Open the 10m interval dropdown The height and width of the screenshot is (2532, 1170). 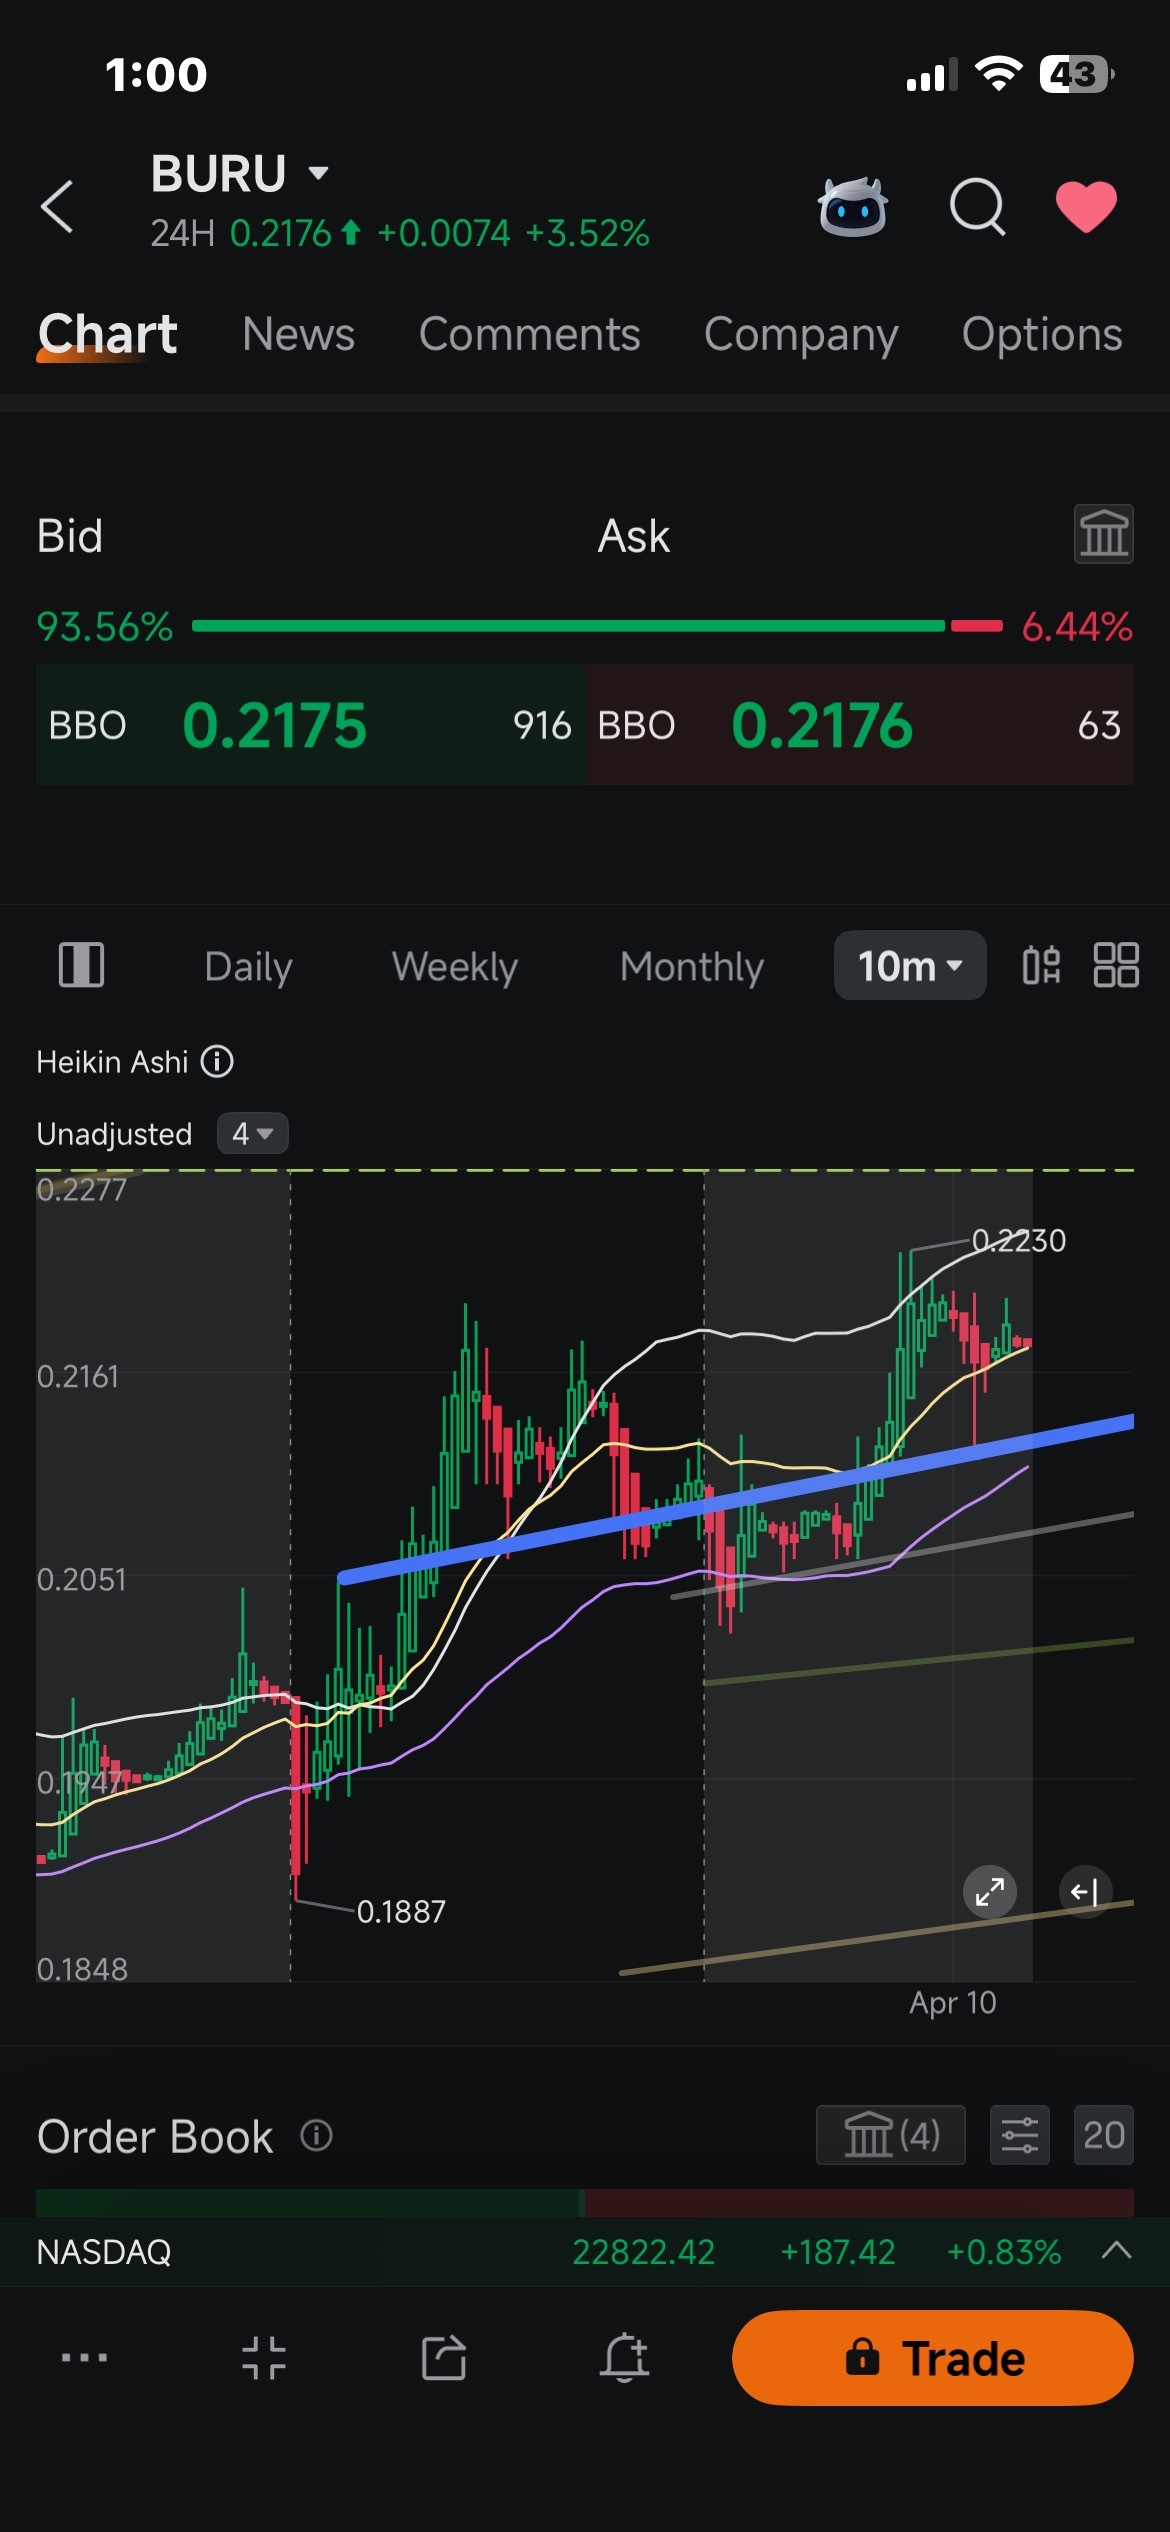910,965
